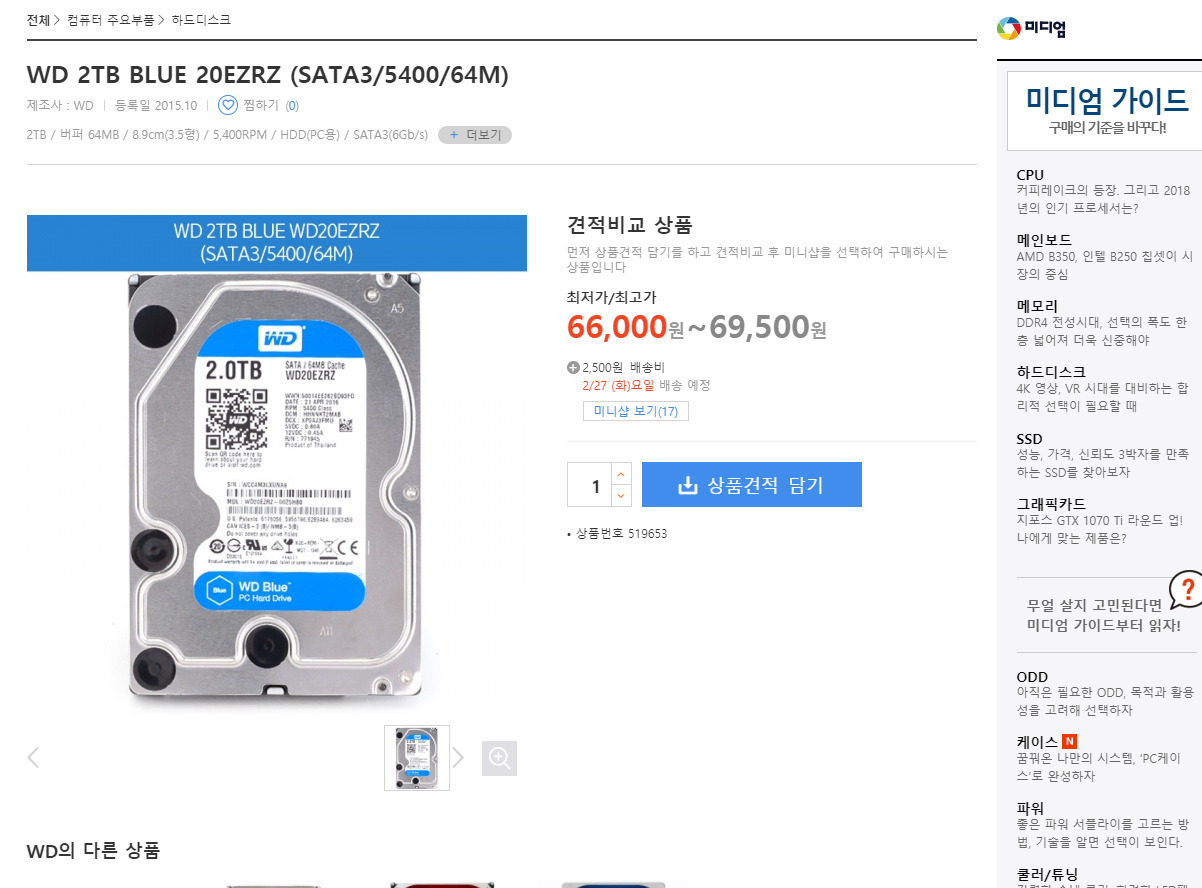Viewport: 1202px width, 888px height.
Task: Click the 미디엄 logo
Action: pyautogui.click(x=1032, y=29)
